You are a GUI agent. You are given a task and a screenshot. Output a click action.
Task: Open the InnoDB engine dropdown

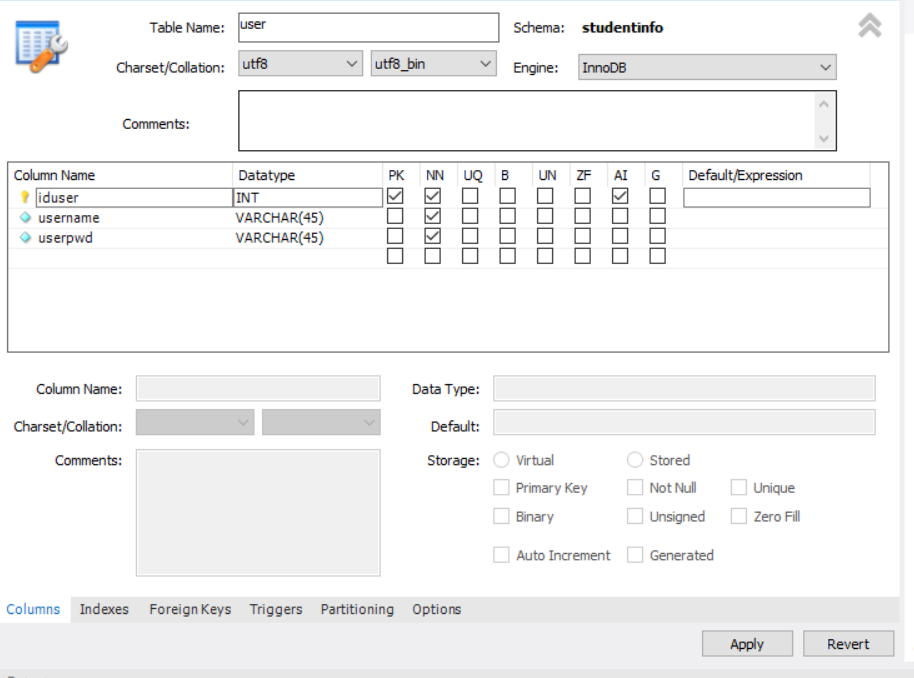[x=707, y=67]
